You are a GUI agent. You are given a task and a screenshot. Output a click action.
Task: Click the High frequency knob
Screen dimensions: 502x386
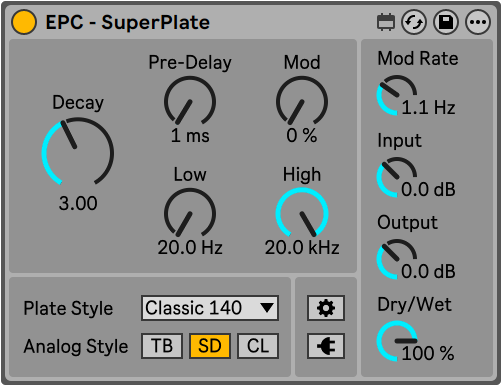coord(302,213)
